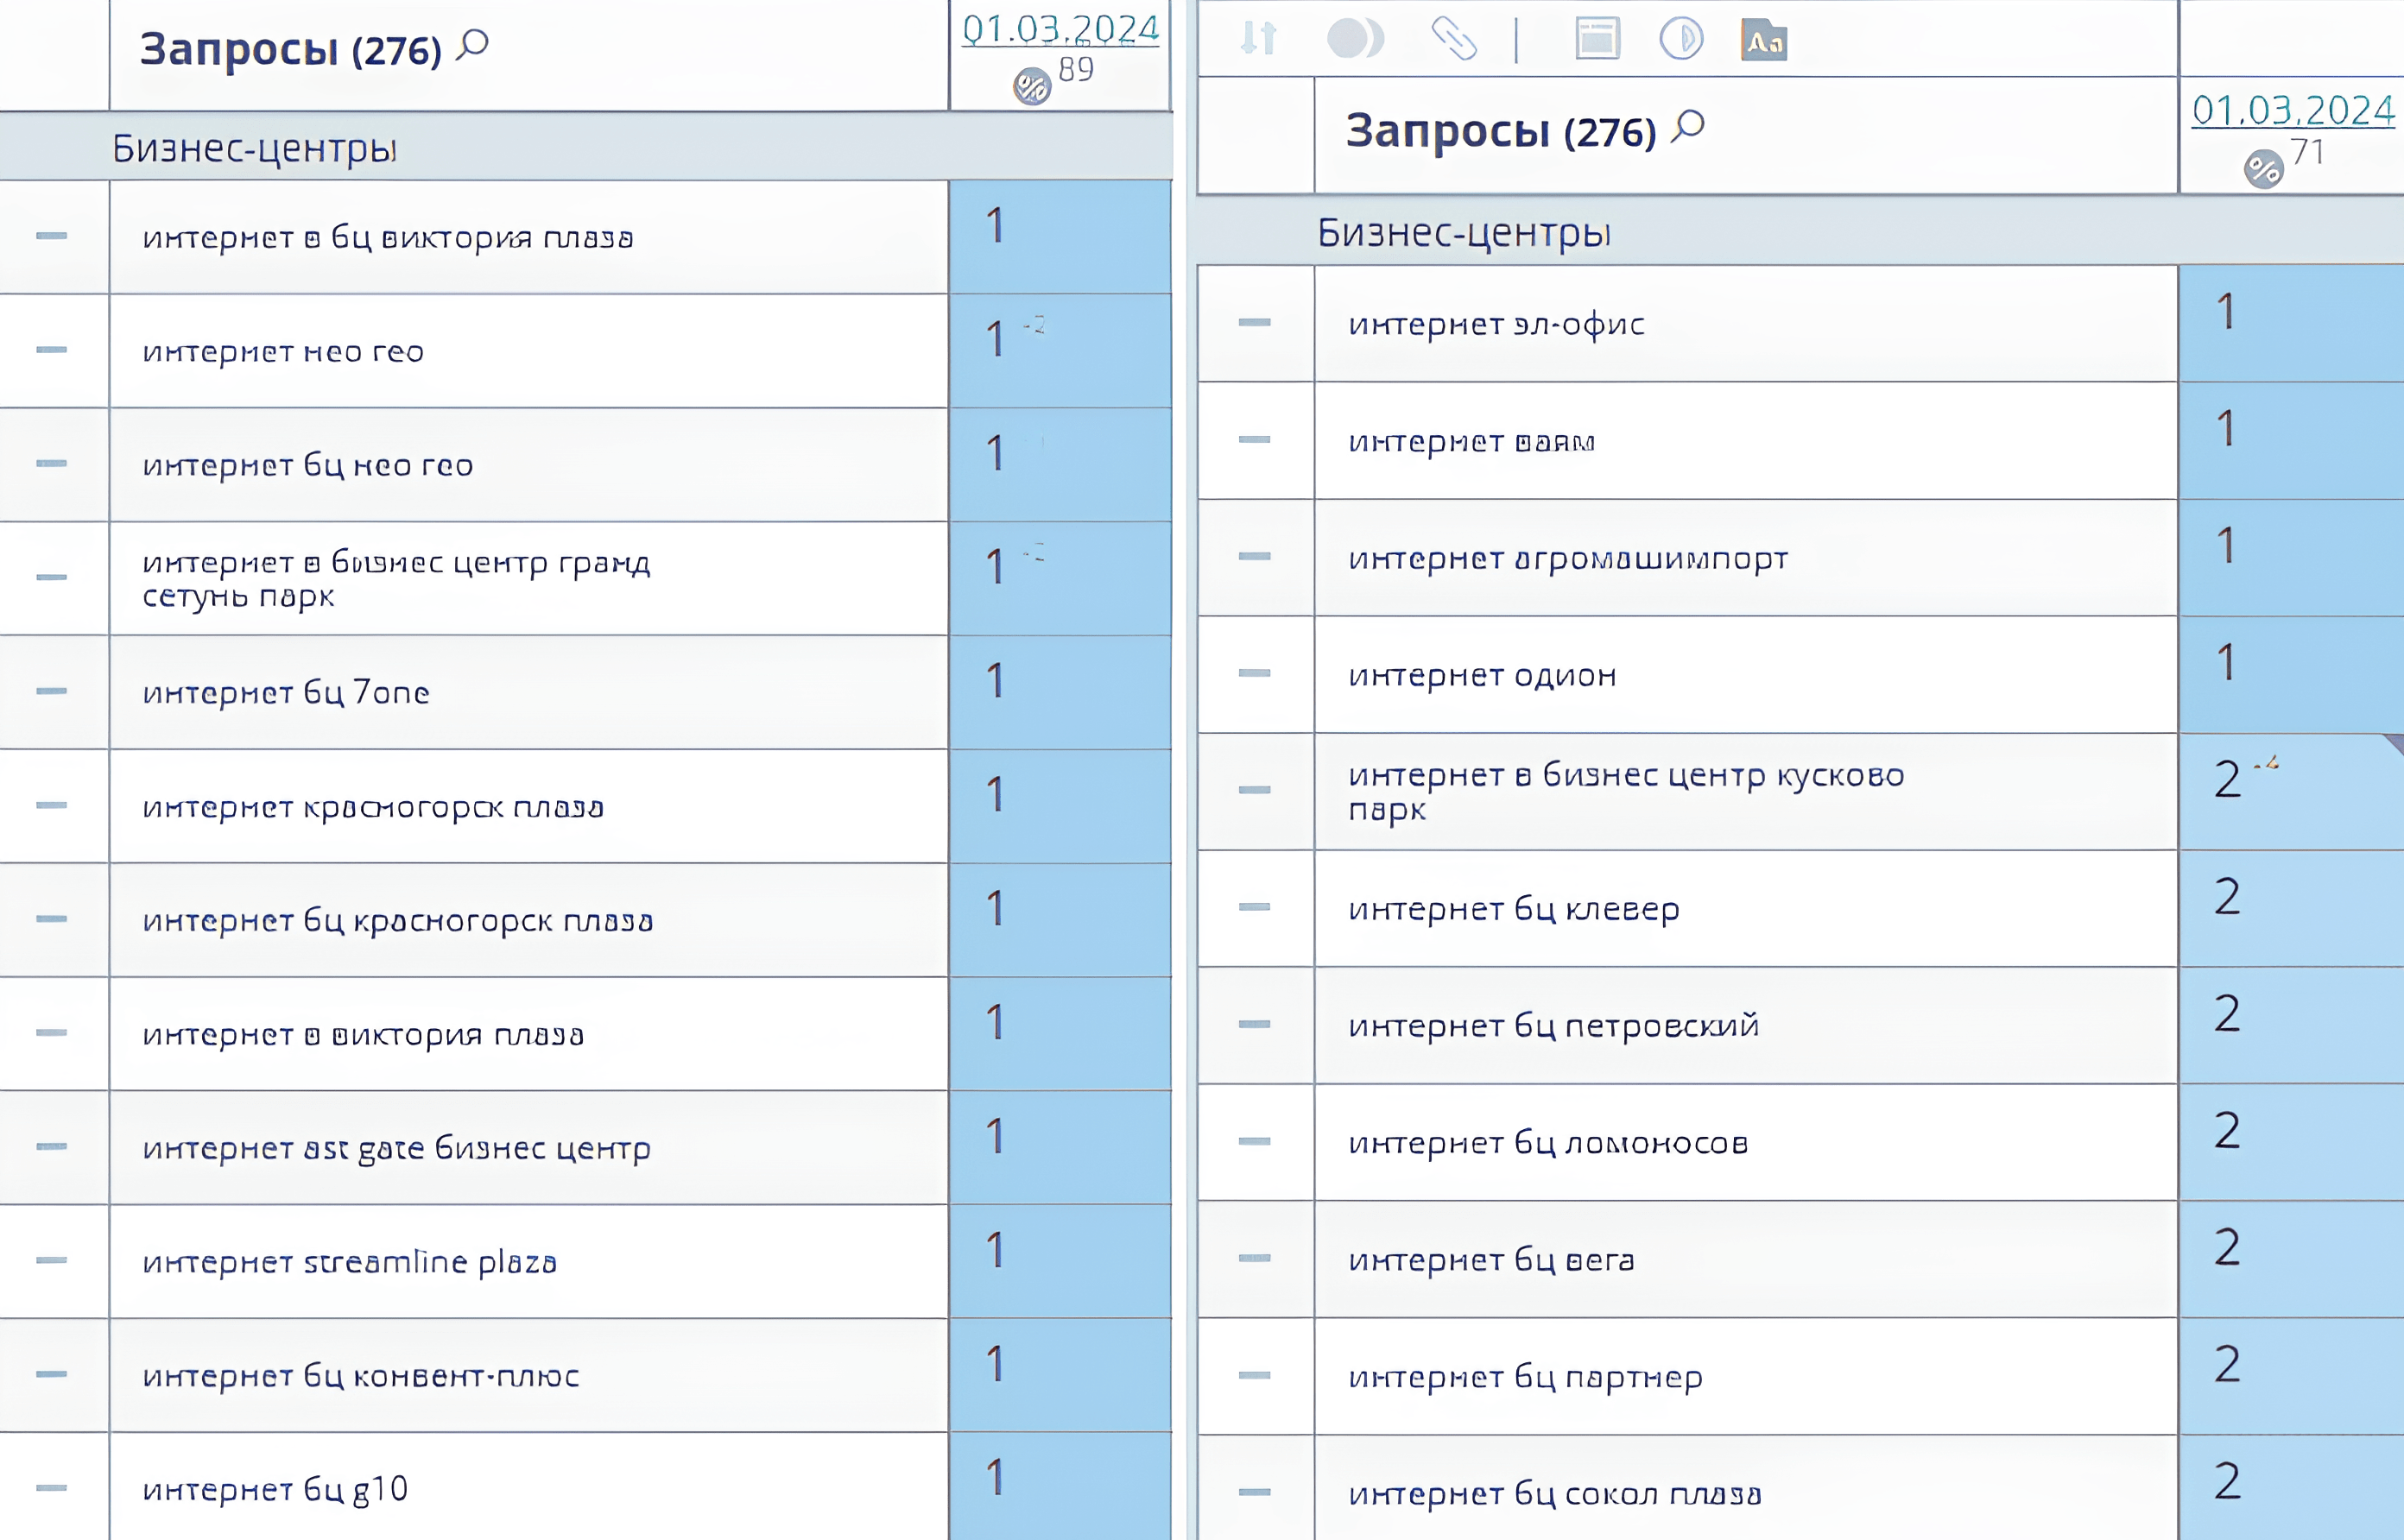The image size is (2404, 1540).
Task: Click percent badge under left date 89
Action: point(1031,86)
